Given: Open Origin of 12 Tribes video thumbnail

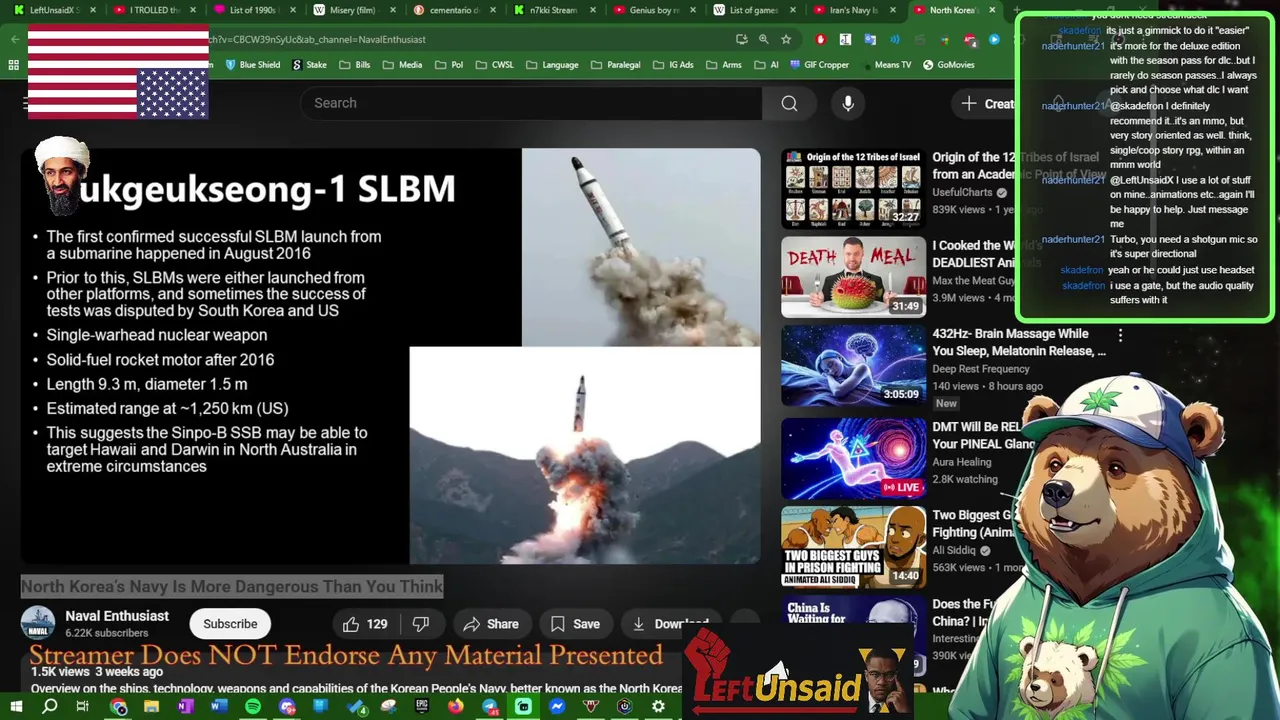Looking at the screenshot, I should coord(853,188).
